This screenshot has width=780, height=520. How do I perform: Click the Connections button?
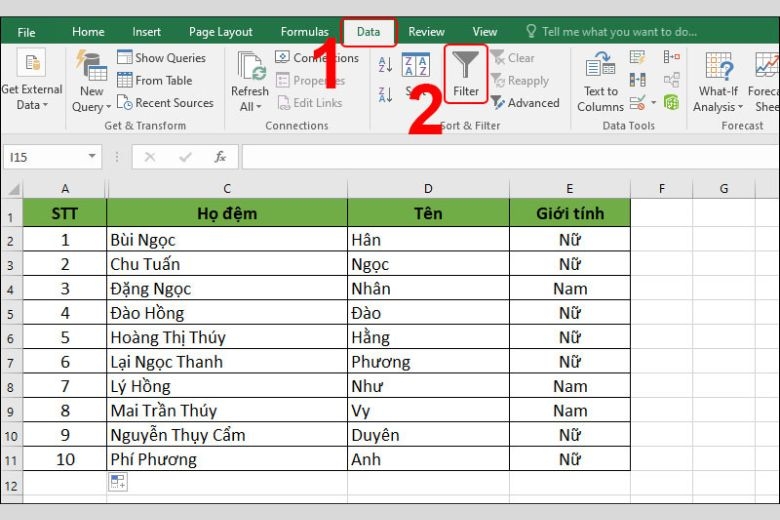(x=317, y=58)
